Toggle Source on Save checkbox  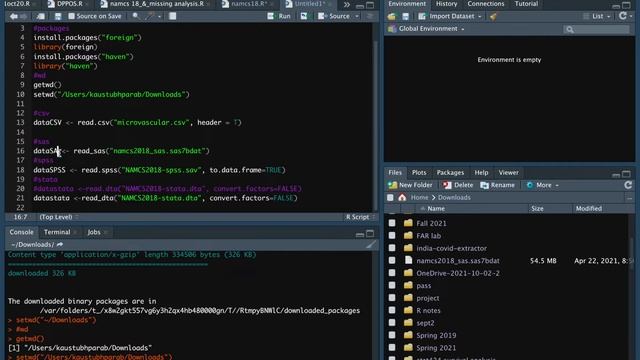pyautogui.click(x=71, y=16)
